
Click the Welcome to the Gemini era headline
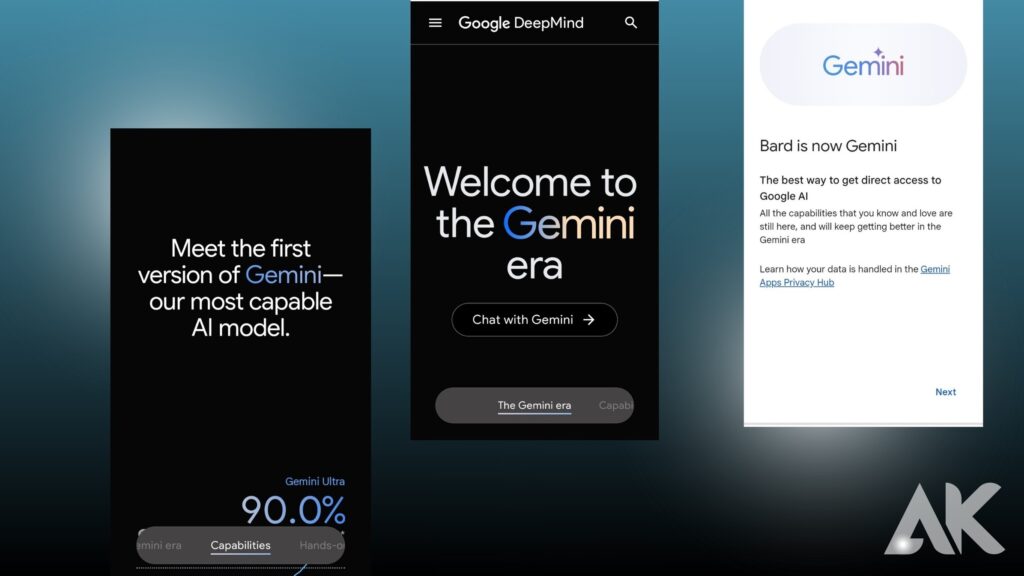[530, 223]
